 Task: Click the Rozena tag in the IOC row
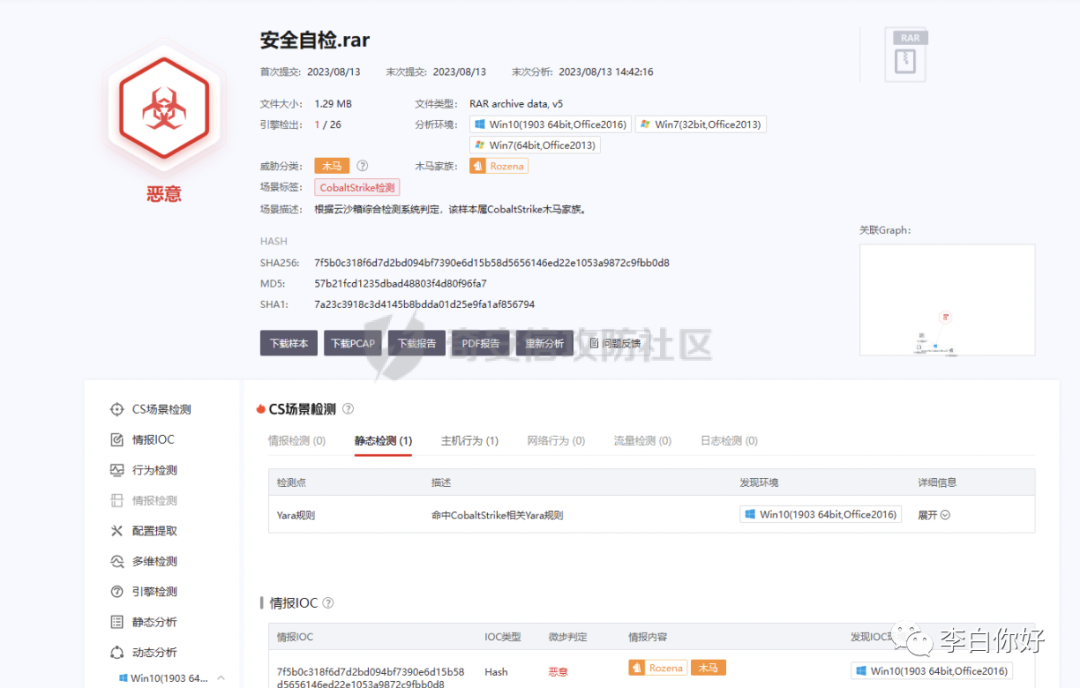tap(658, 667)
